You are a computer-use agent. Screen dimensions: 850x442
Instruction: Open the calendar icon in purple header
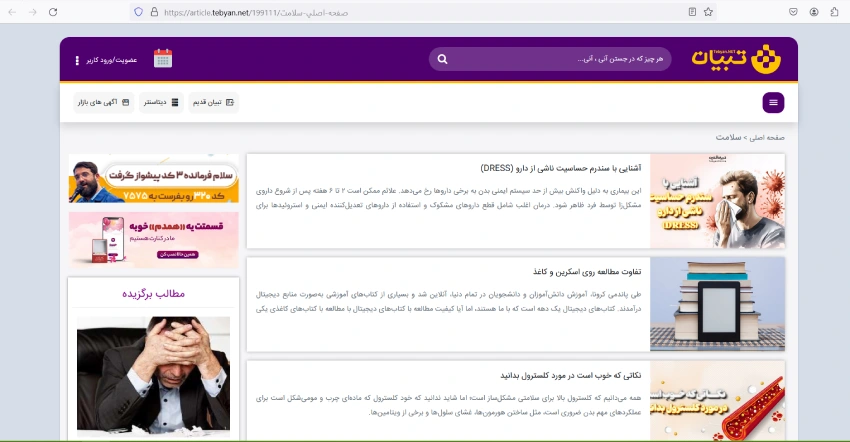click(163, 59)
